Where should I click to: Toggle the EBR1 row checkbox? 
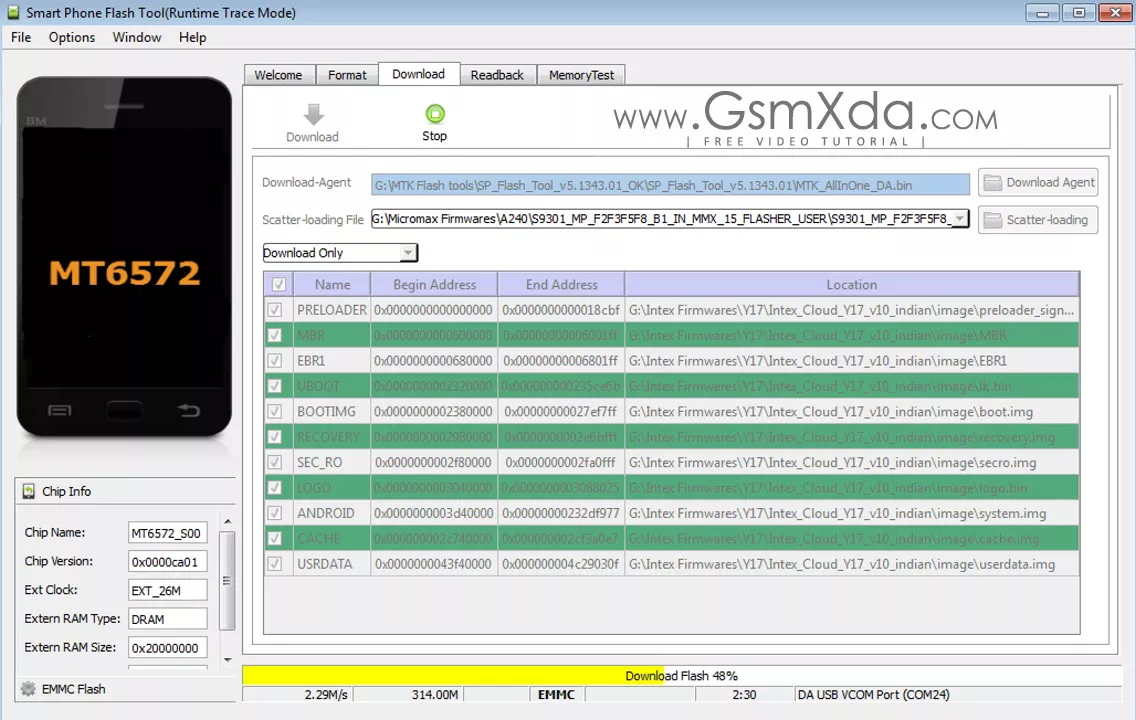coord(275,361)
